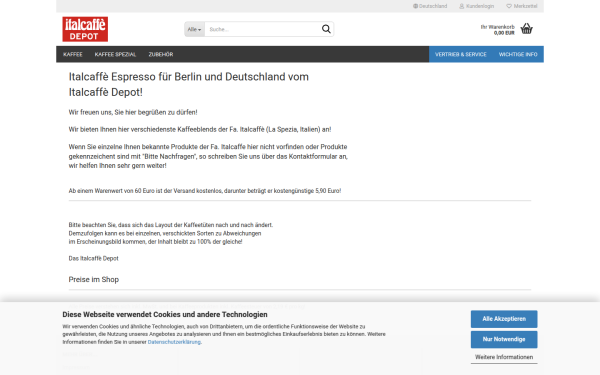Screen dimensions: 600x375
Task: Click the Alle Akzeptieren cookie button
Action: pos(504,319)
